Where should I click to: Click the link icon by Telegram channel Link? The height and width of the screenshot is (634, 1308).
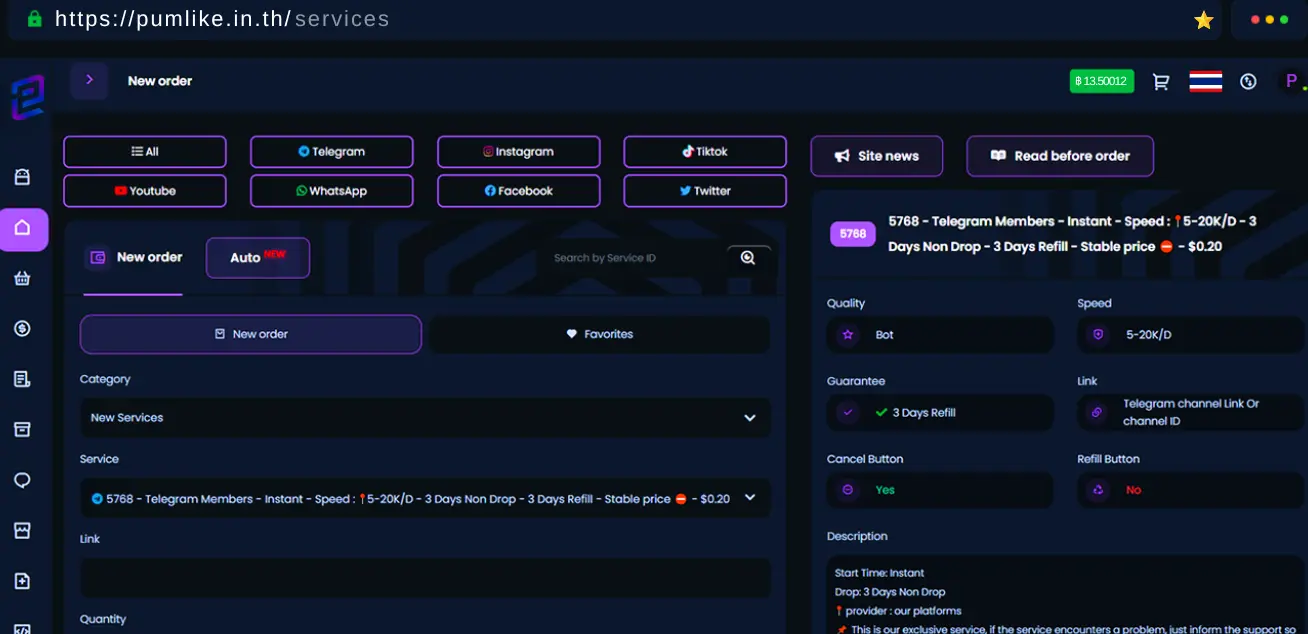click(1097, 412)
